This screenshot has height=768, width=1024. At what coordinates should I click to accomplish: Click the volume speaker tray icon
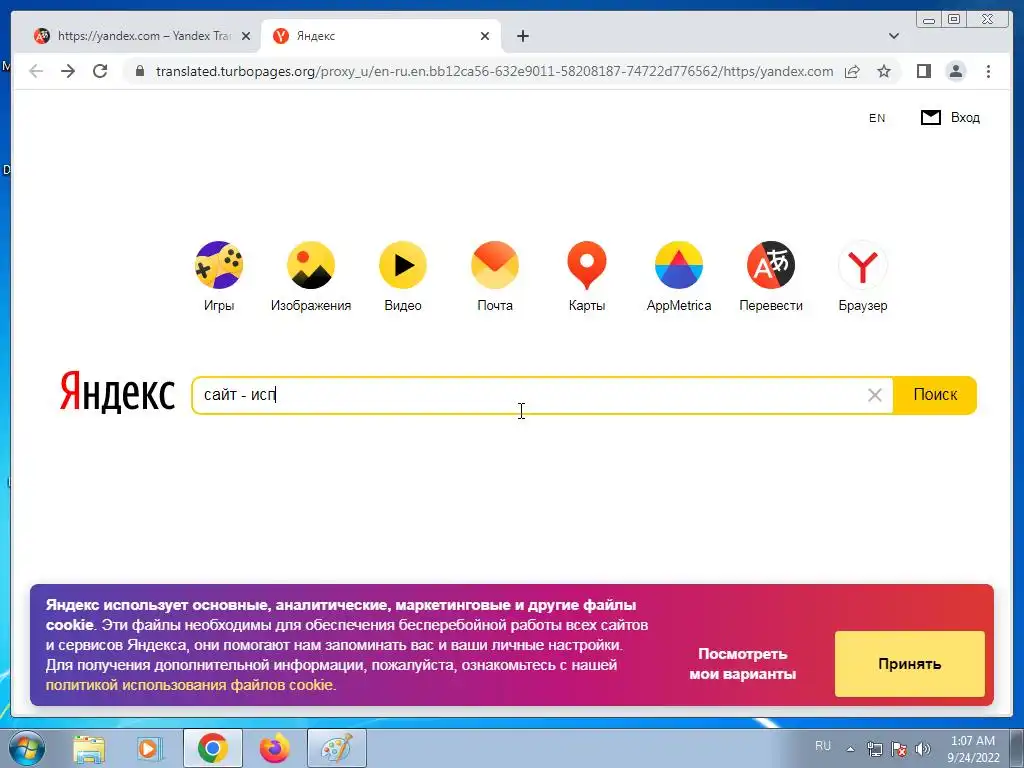[923, 749]
